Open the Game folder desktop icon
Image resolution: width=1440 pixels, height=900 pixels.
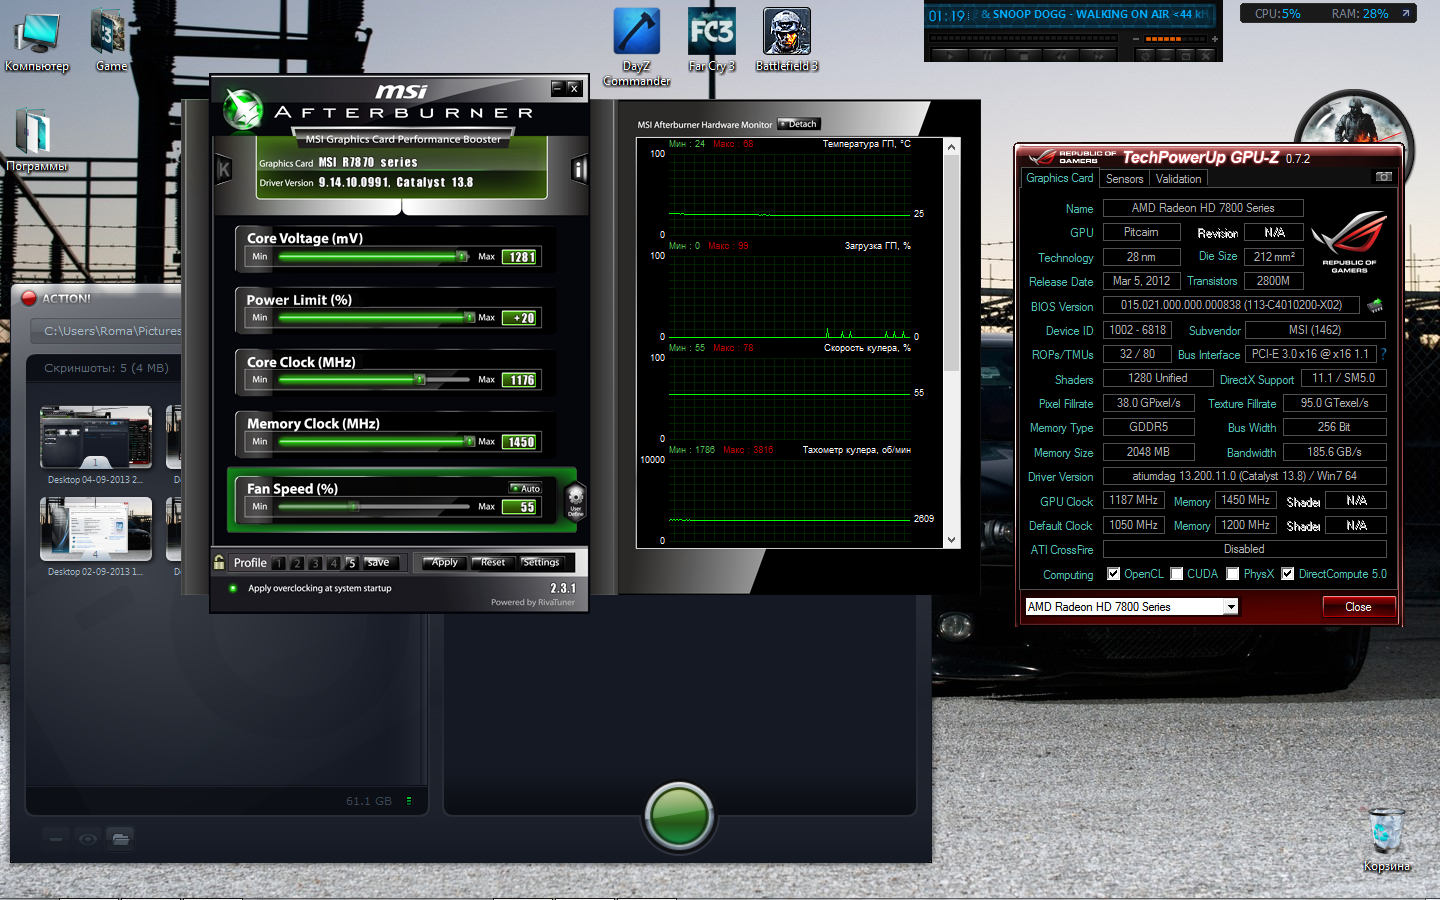110,41
